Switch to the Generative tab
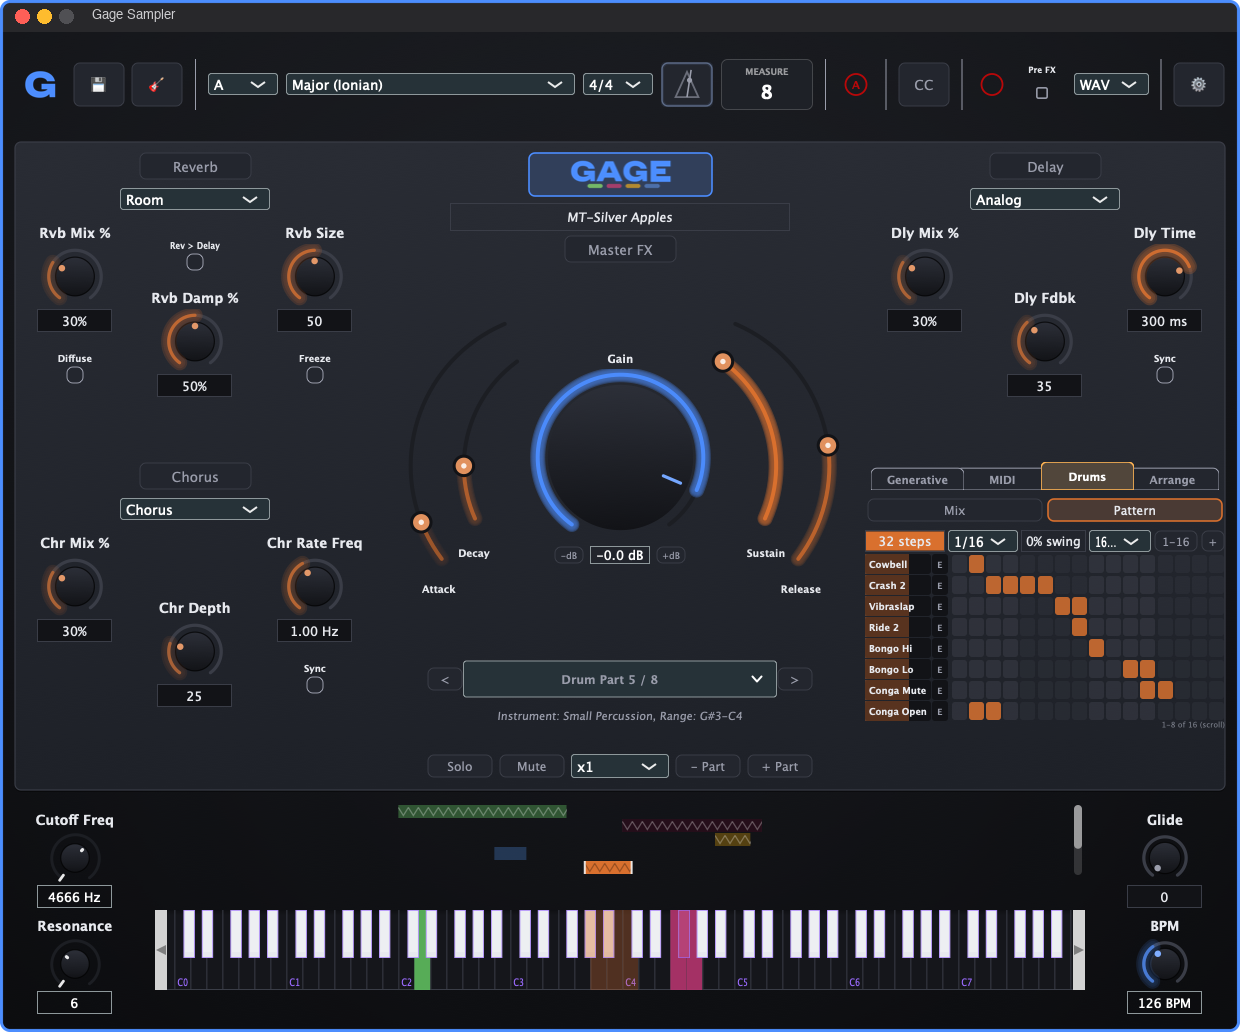 [x=917, y=480]
